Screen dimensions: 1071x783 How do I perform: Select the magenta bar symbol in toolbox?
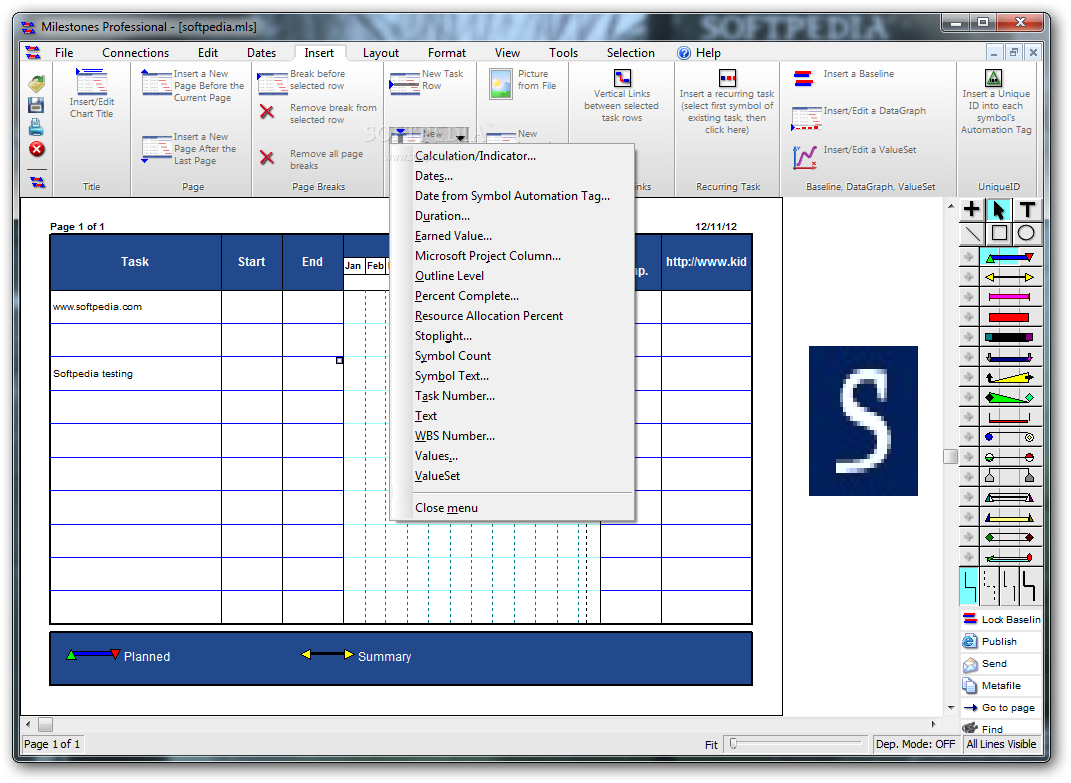click(x=1010, y=297)
